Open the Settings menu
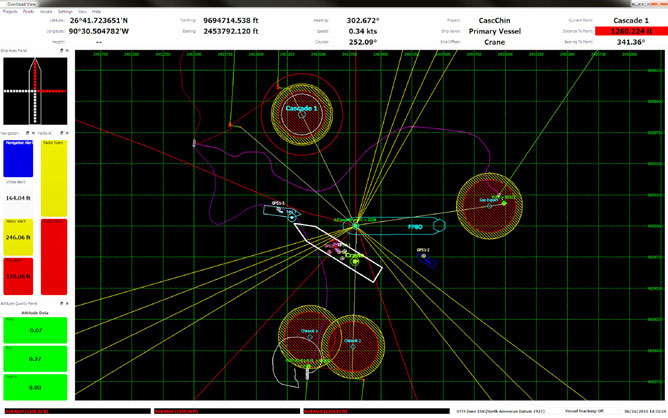668x418 pixels. coord(64,10)
